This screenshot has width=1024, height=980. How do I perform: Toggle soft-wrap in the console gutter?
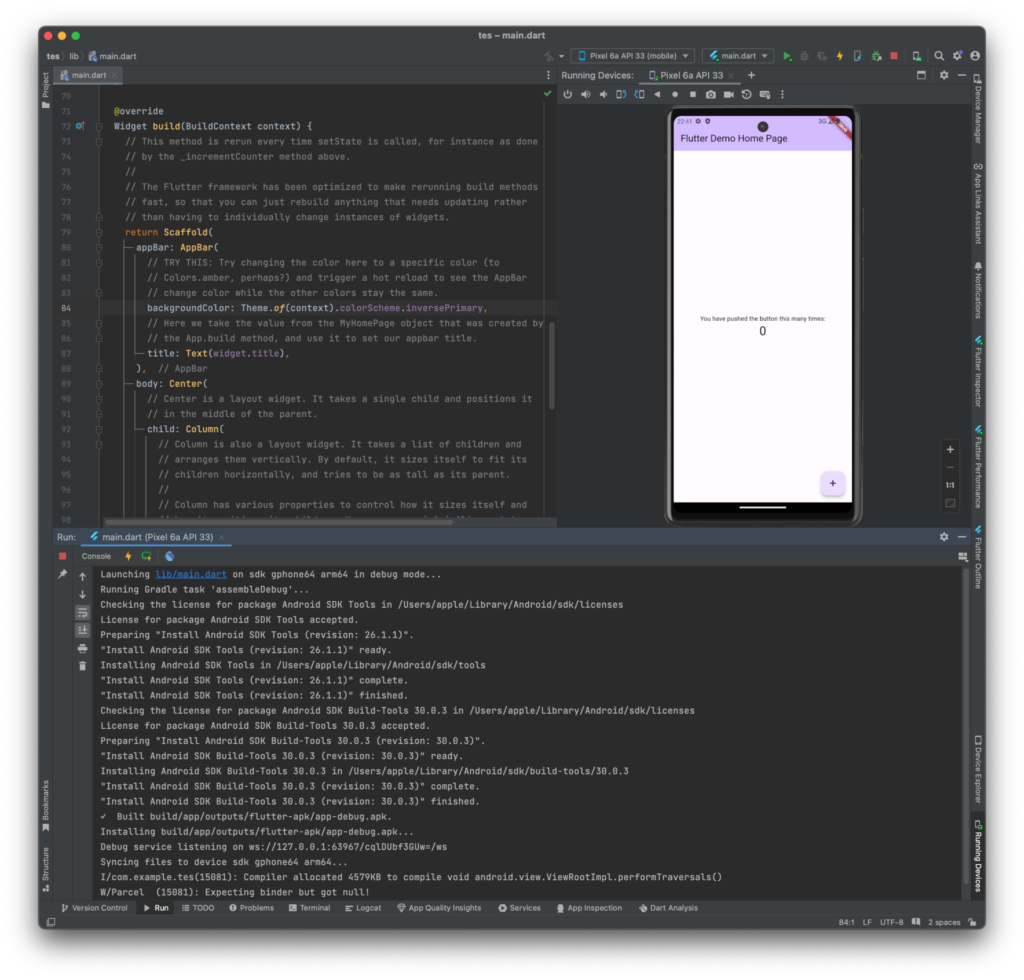tap(82, 613)
